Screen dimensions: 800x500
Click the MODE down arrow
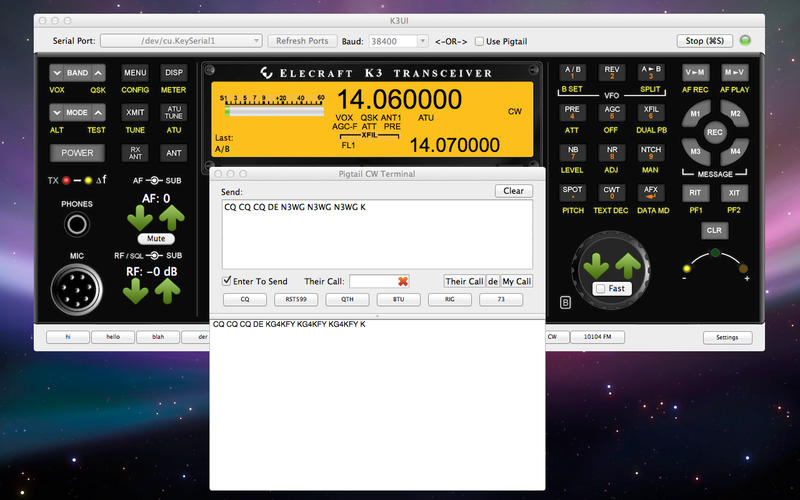pos(57,112)
